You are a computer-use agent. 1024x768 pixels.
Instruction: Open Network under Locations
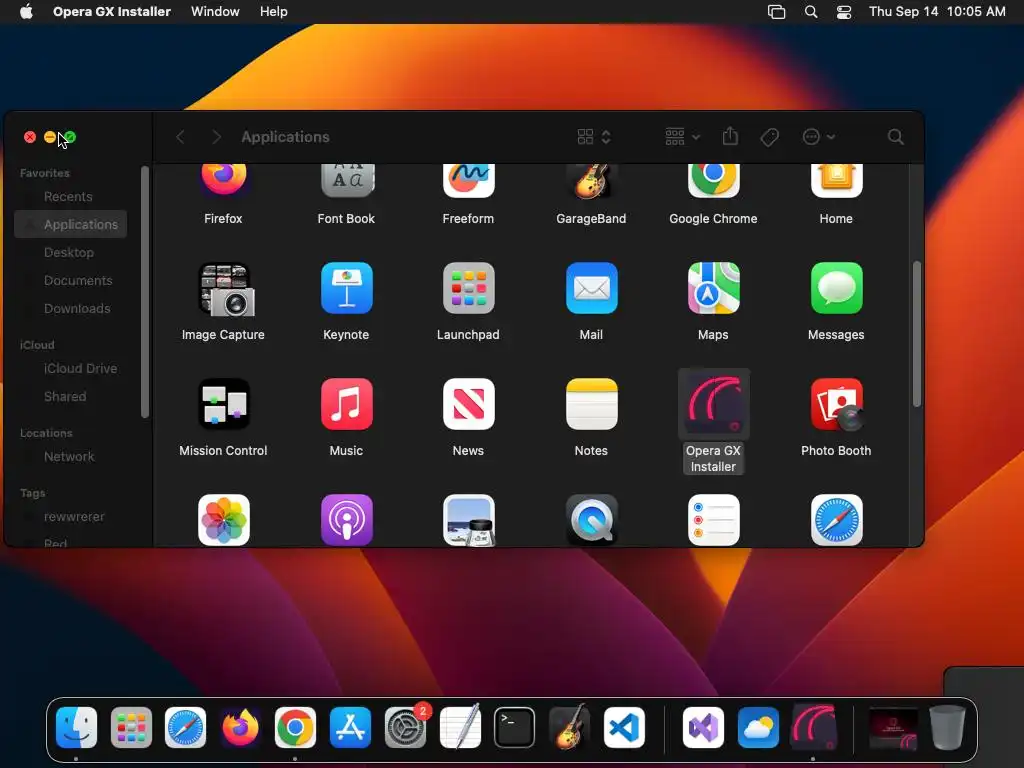pyautogui.click(x=71, y=456)
